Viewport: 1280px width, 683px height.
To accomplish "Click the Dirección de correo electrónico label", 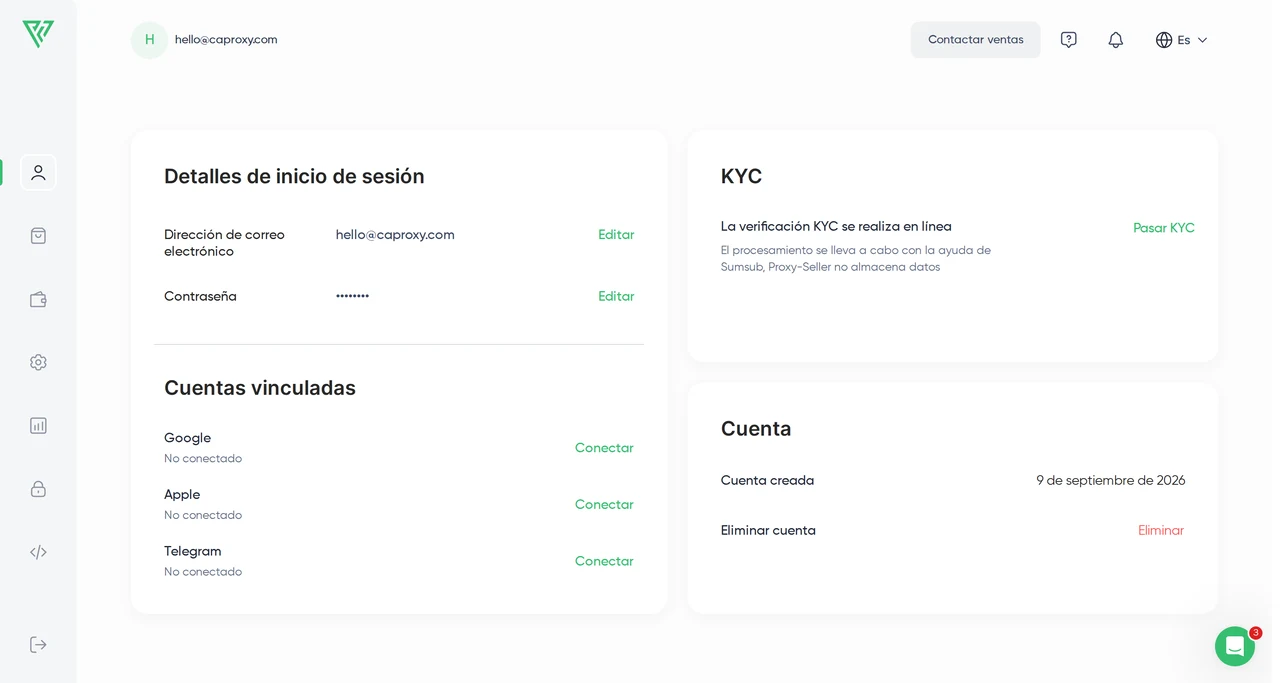I will tap(224, 243).
